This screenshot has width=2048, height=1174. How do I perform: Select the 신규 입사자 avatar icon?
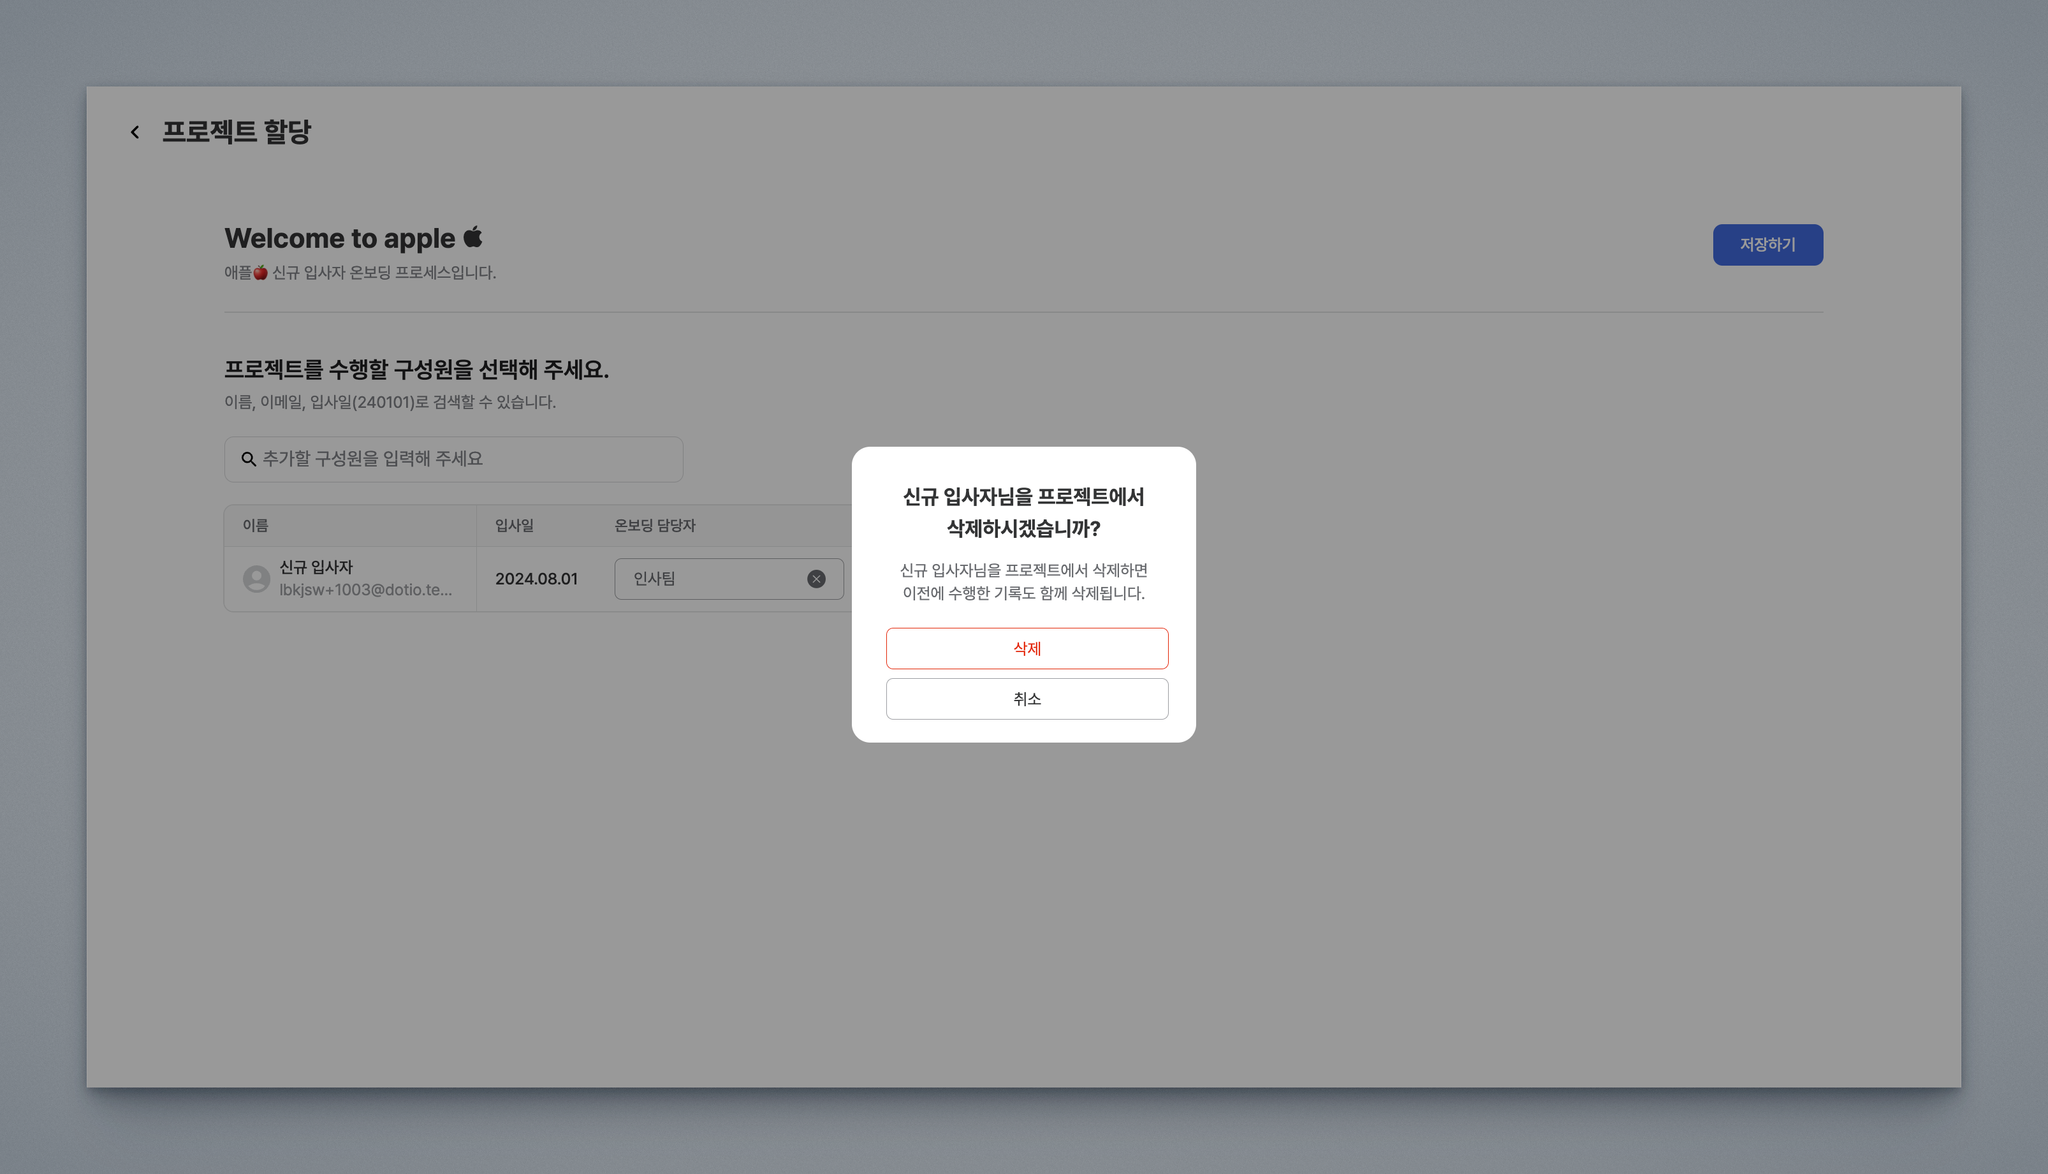[257, 579]
